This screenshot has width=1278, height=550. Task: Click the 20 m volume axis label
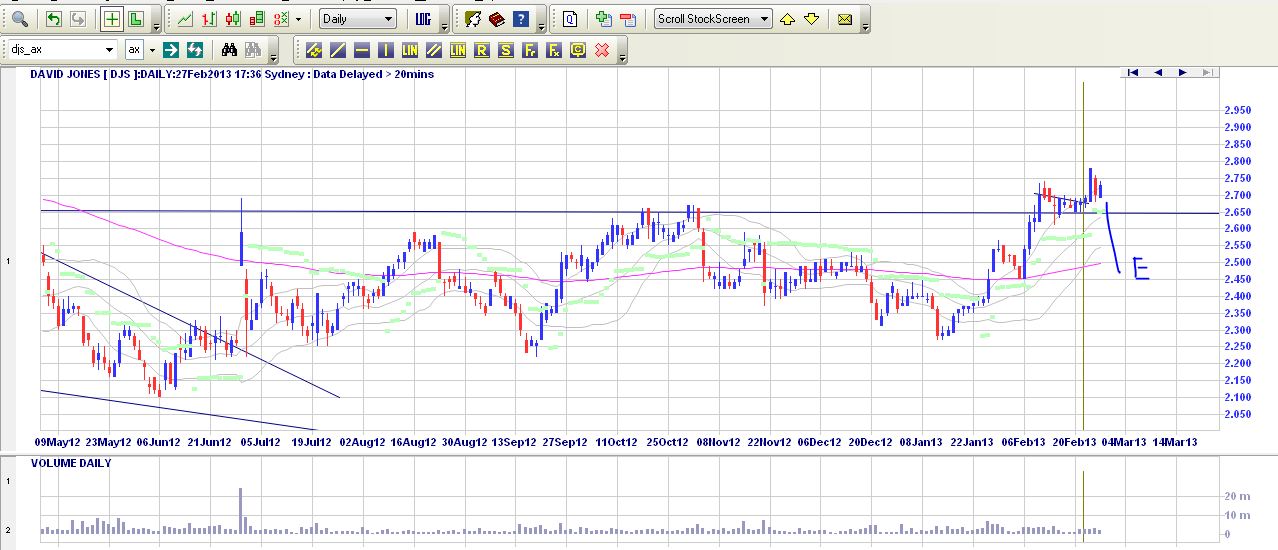click(x=1236, y=496)
